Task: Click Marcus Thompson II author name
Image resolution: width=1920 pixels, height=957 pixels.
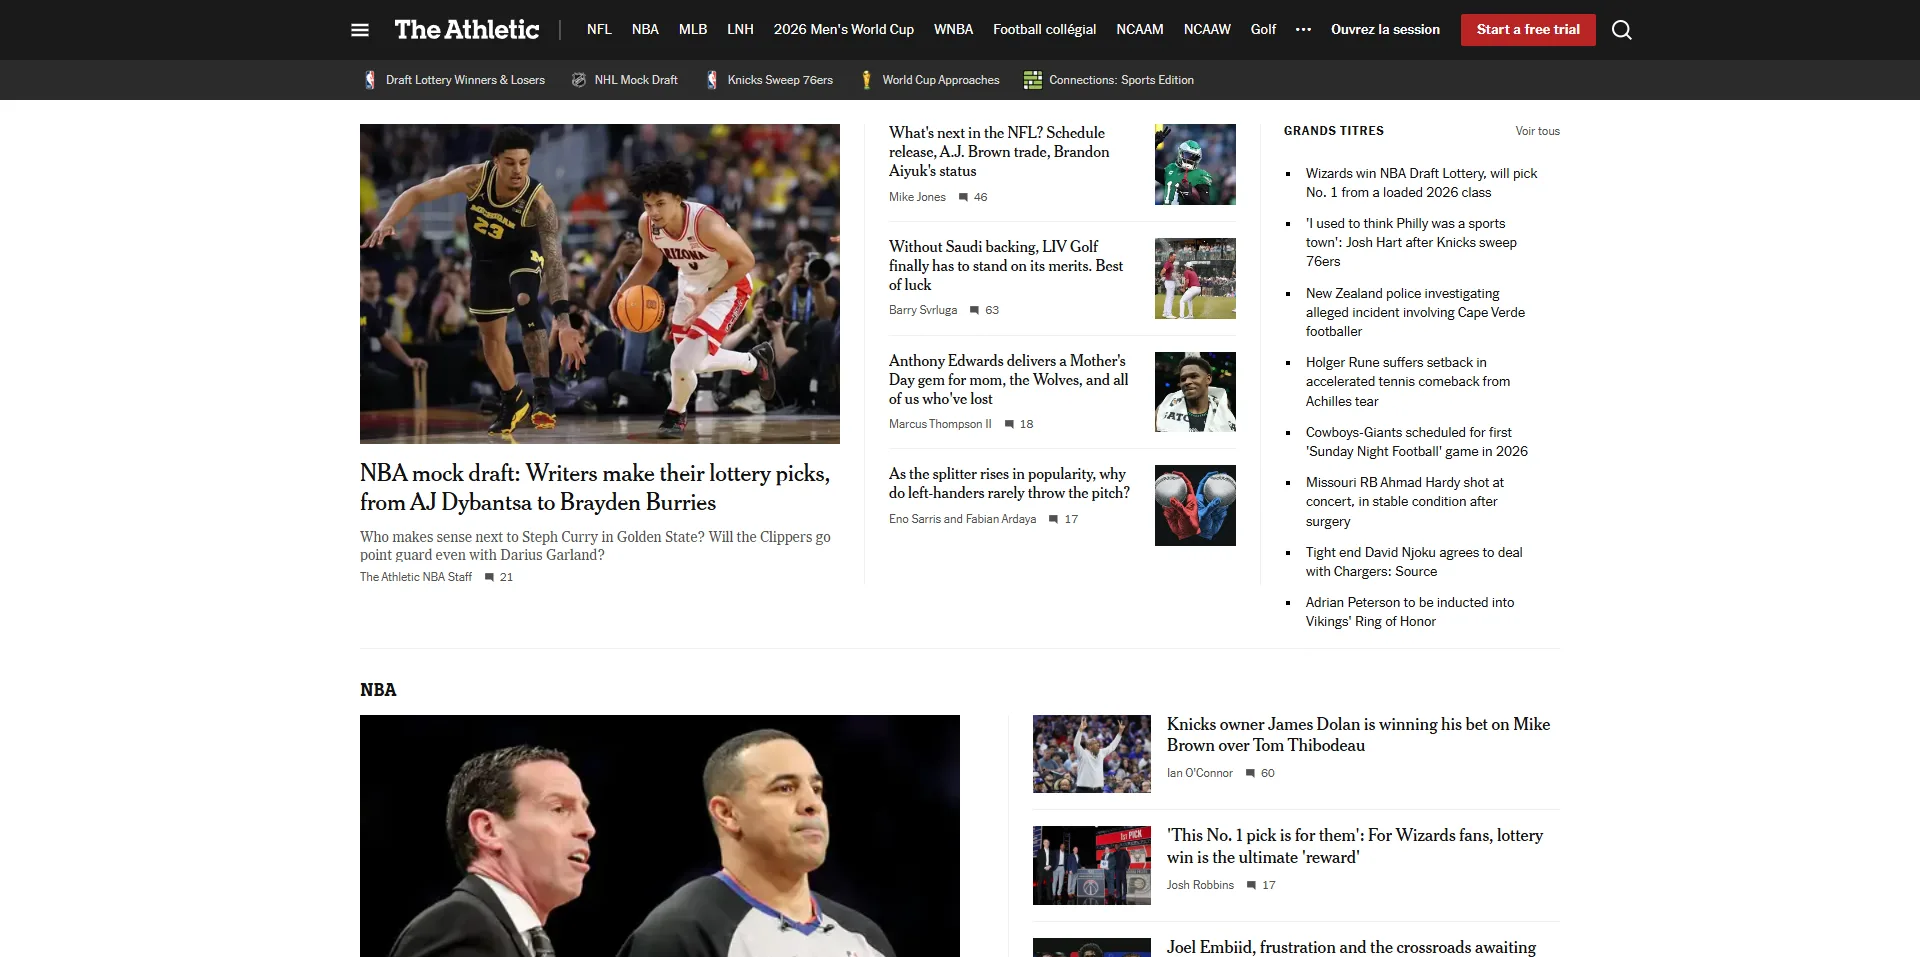Action: coord(940,424)
